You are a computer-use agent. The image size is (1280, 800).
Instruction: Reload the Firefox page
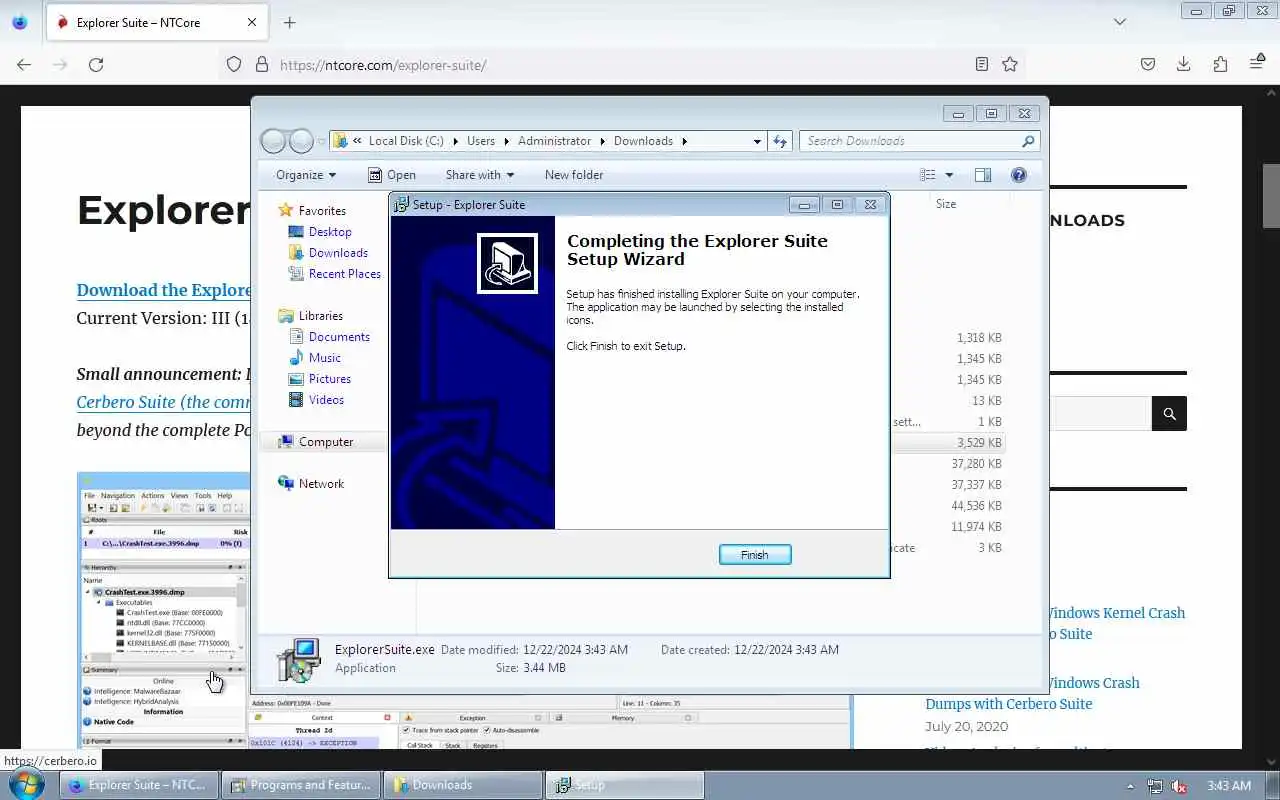click(x=96, y=64)
